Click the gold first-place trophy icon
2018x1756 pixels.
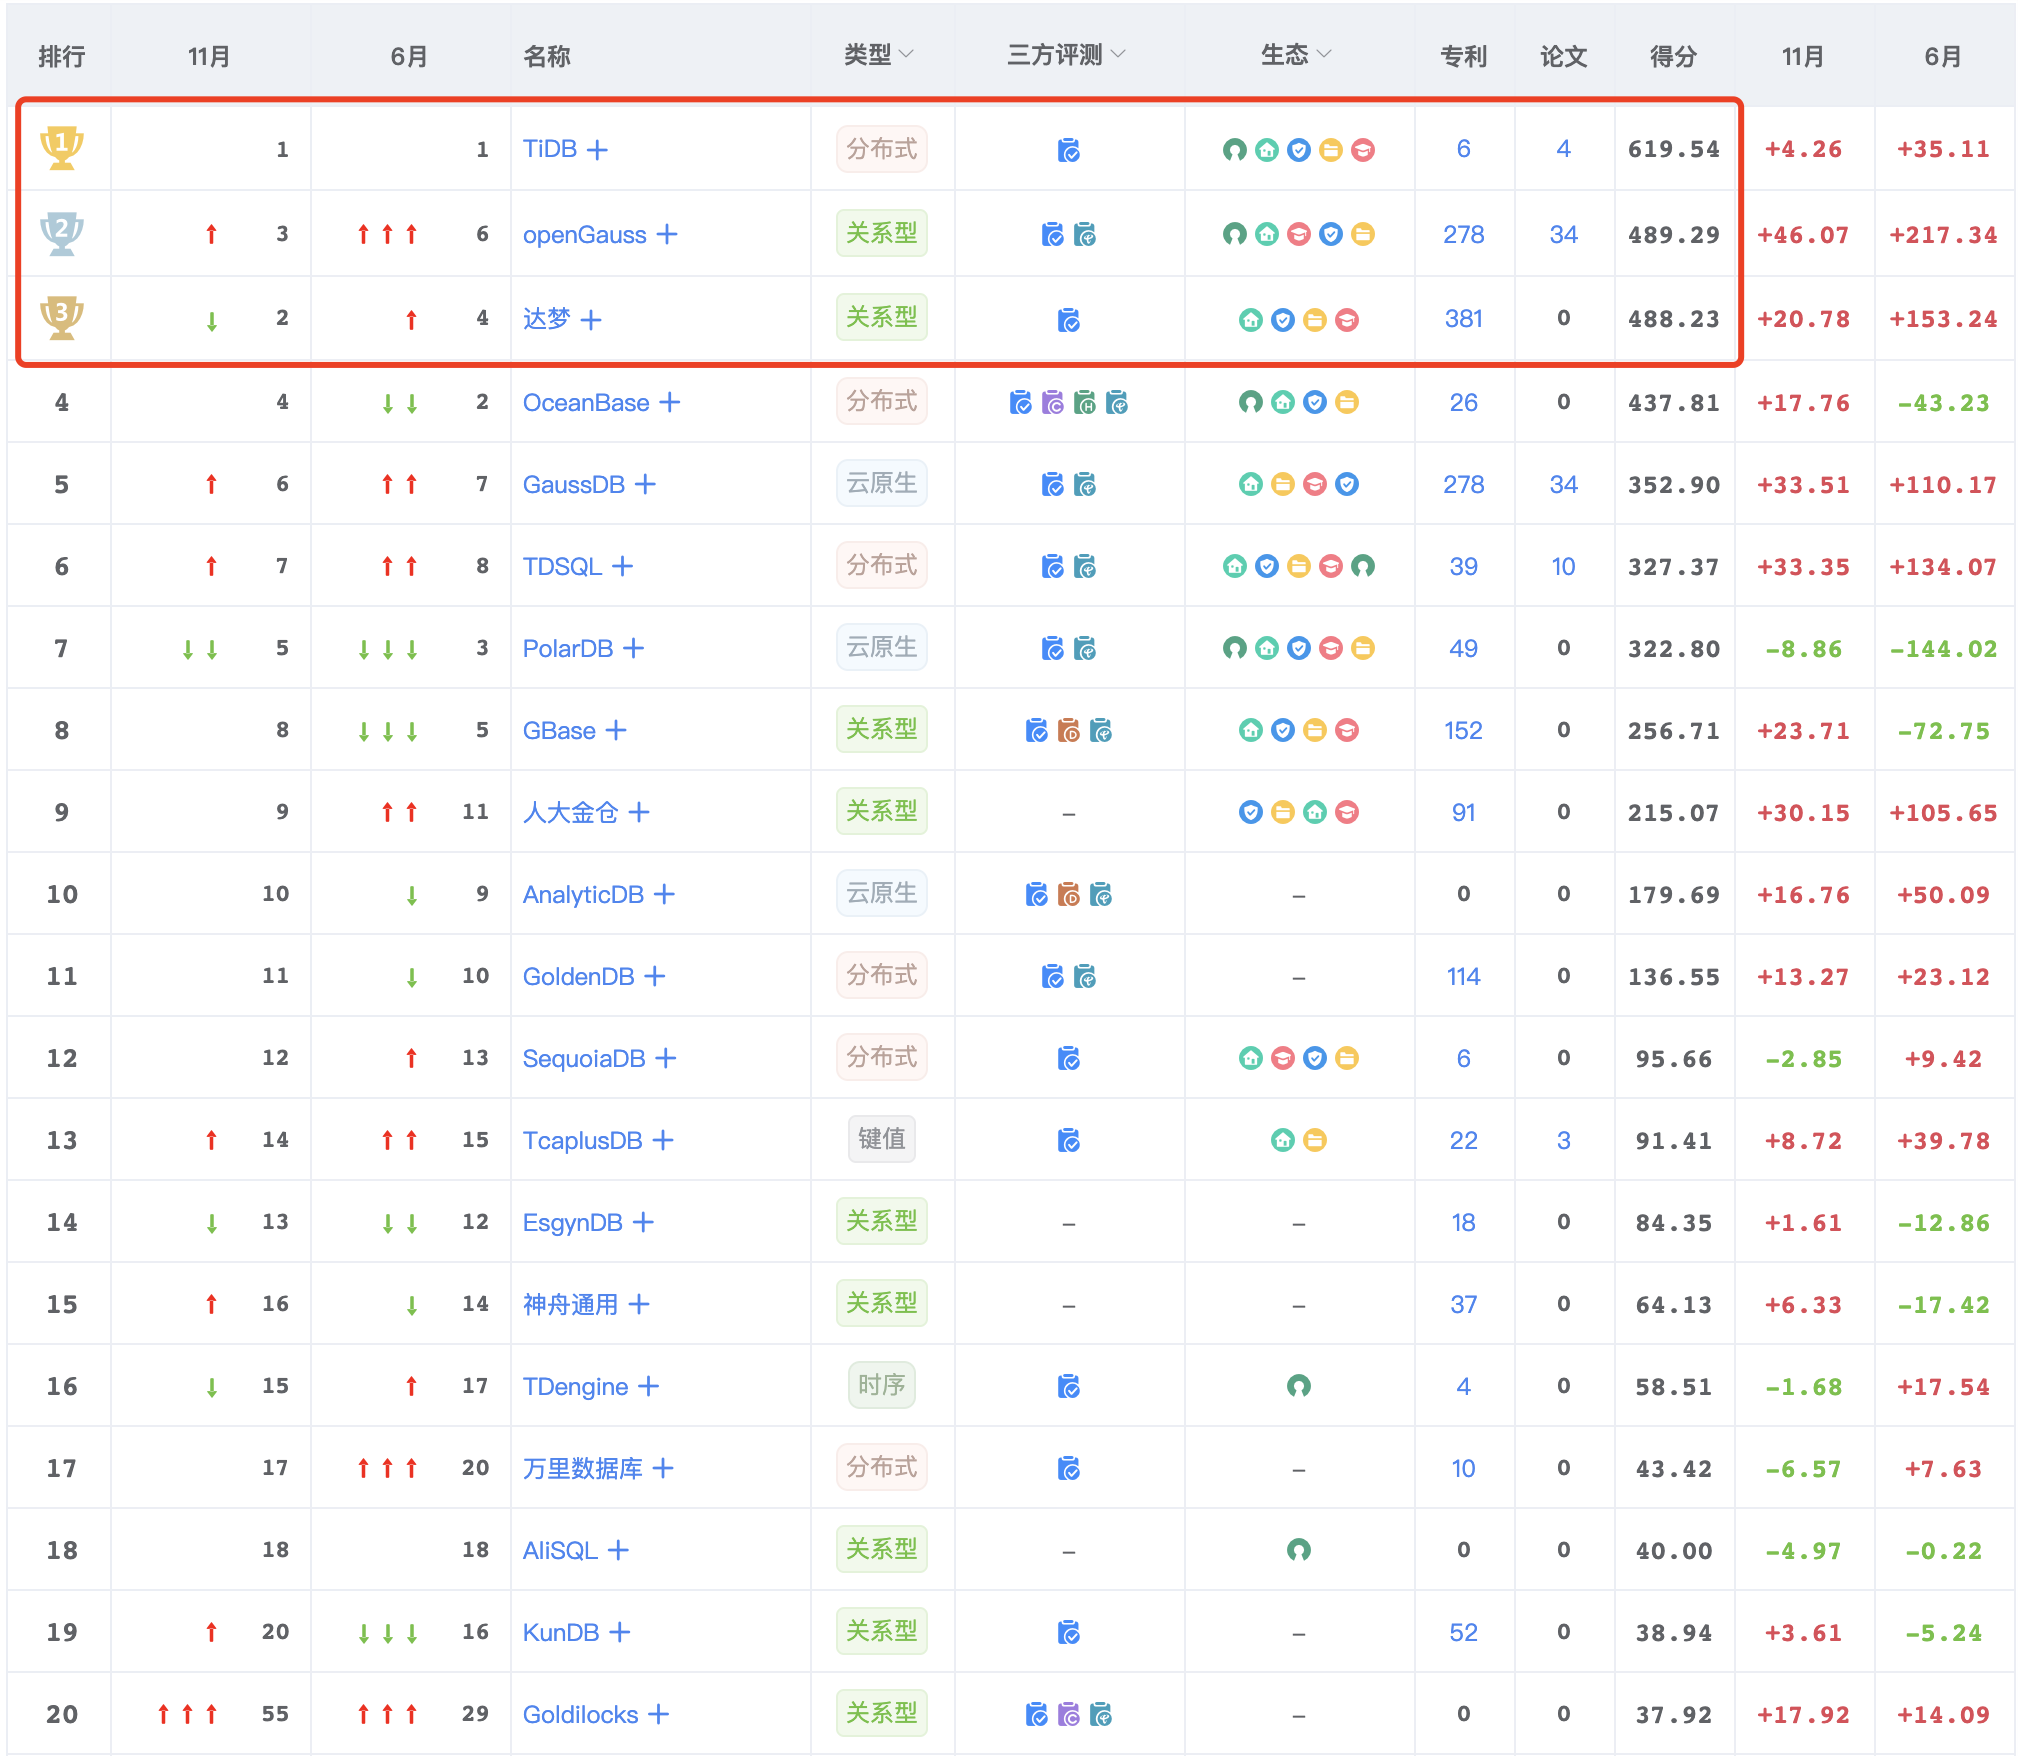(x=61, y=148)
